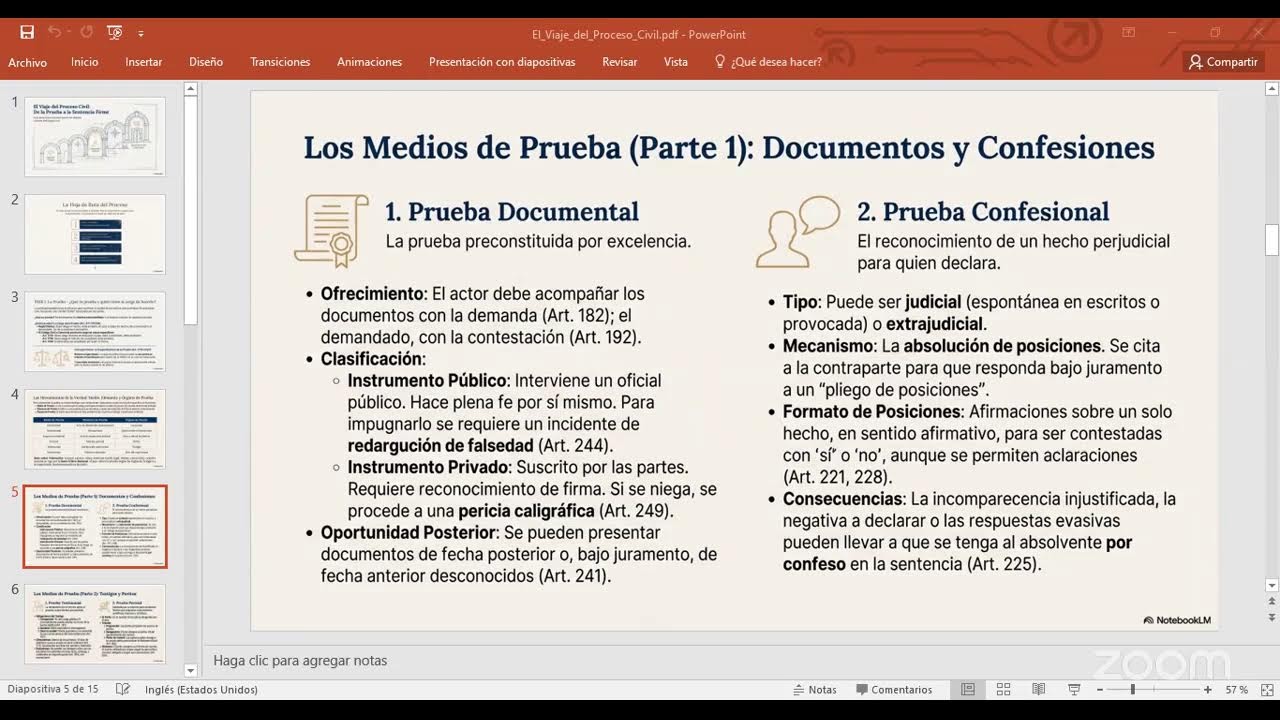Undo the last action
Image resolution: width=1280 pixels, height=720 pixels.
(x=53, y=33)
